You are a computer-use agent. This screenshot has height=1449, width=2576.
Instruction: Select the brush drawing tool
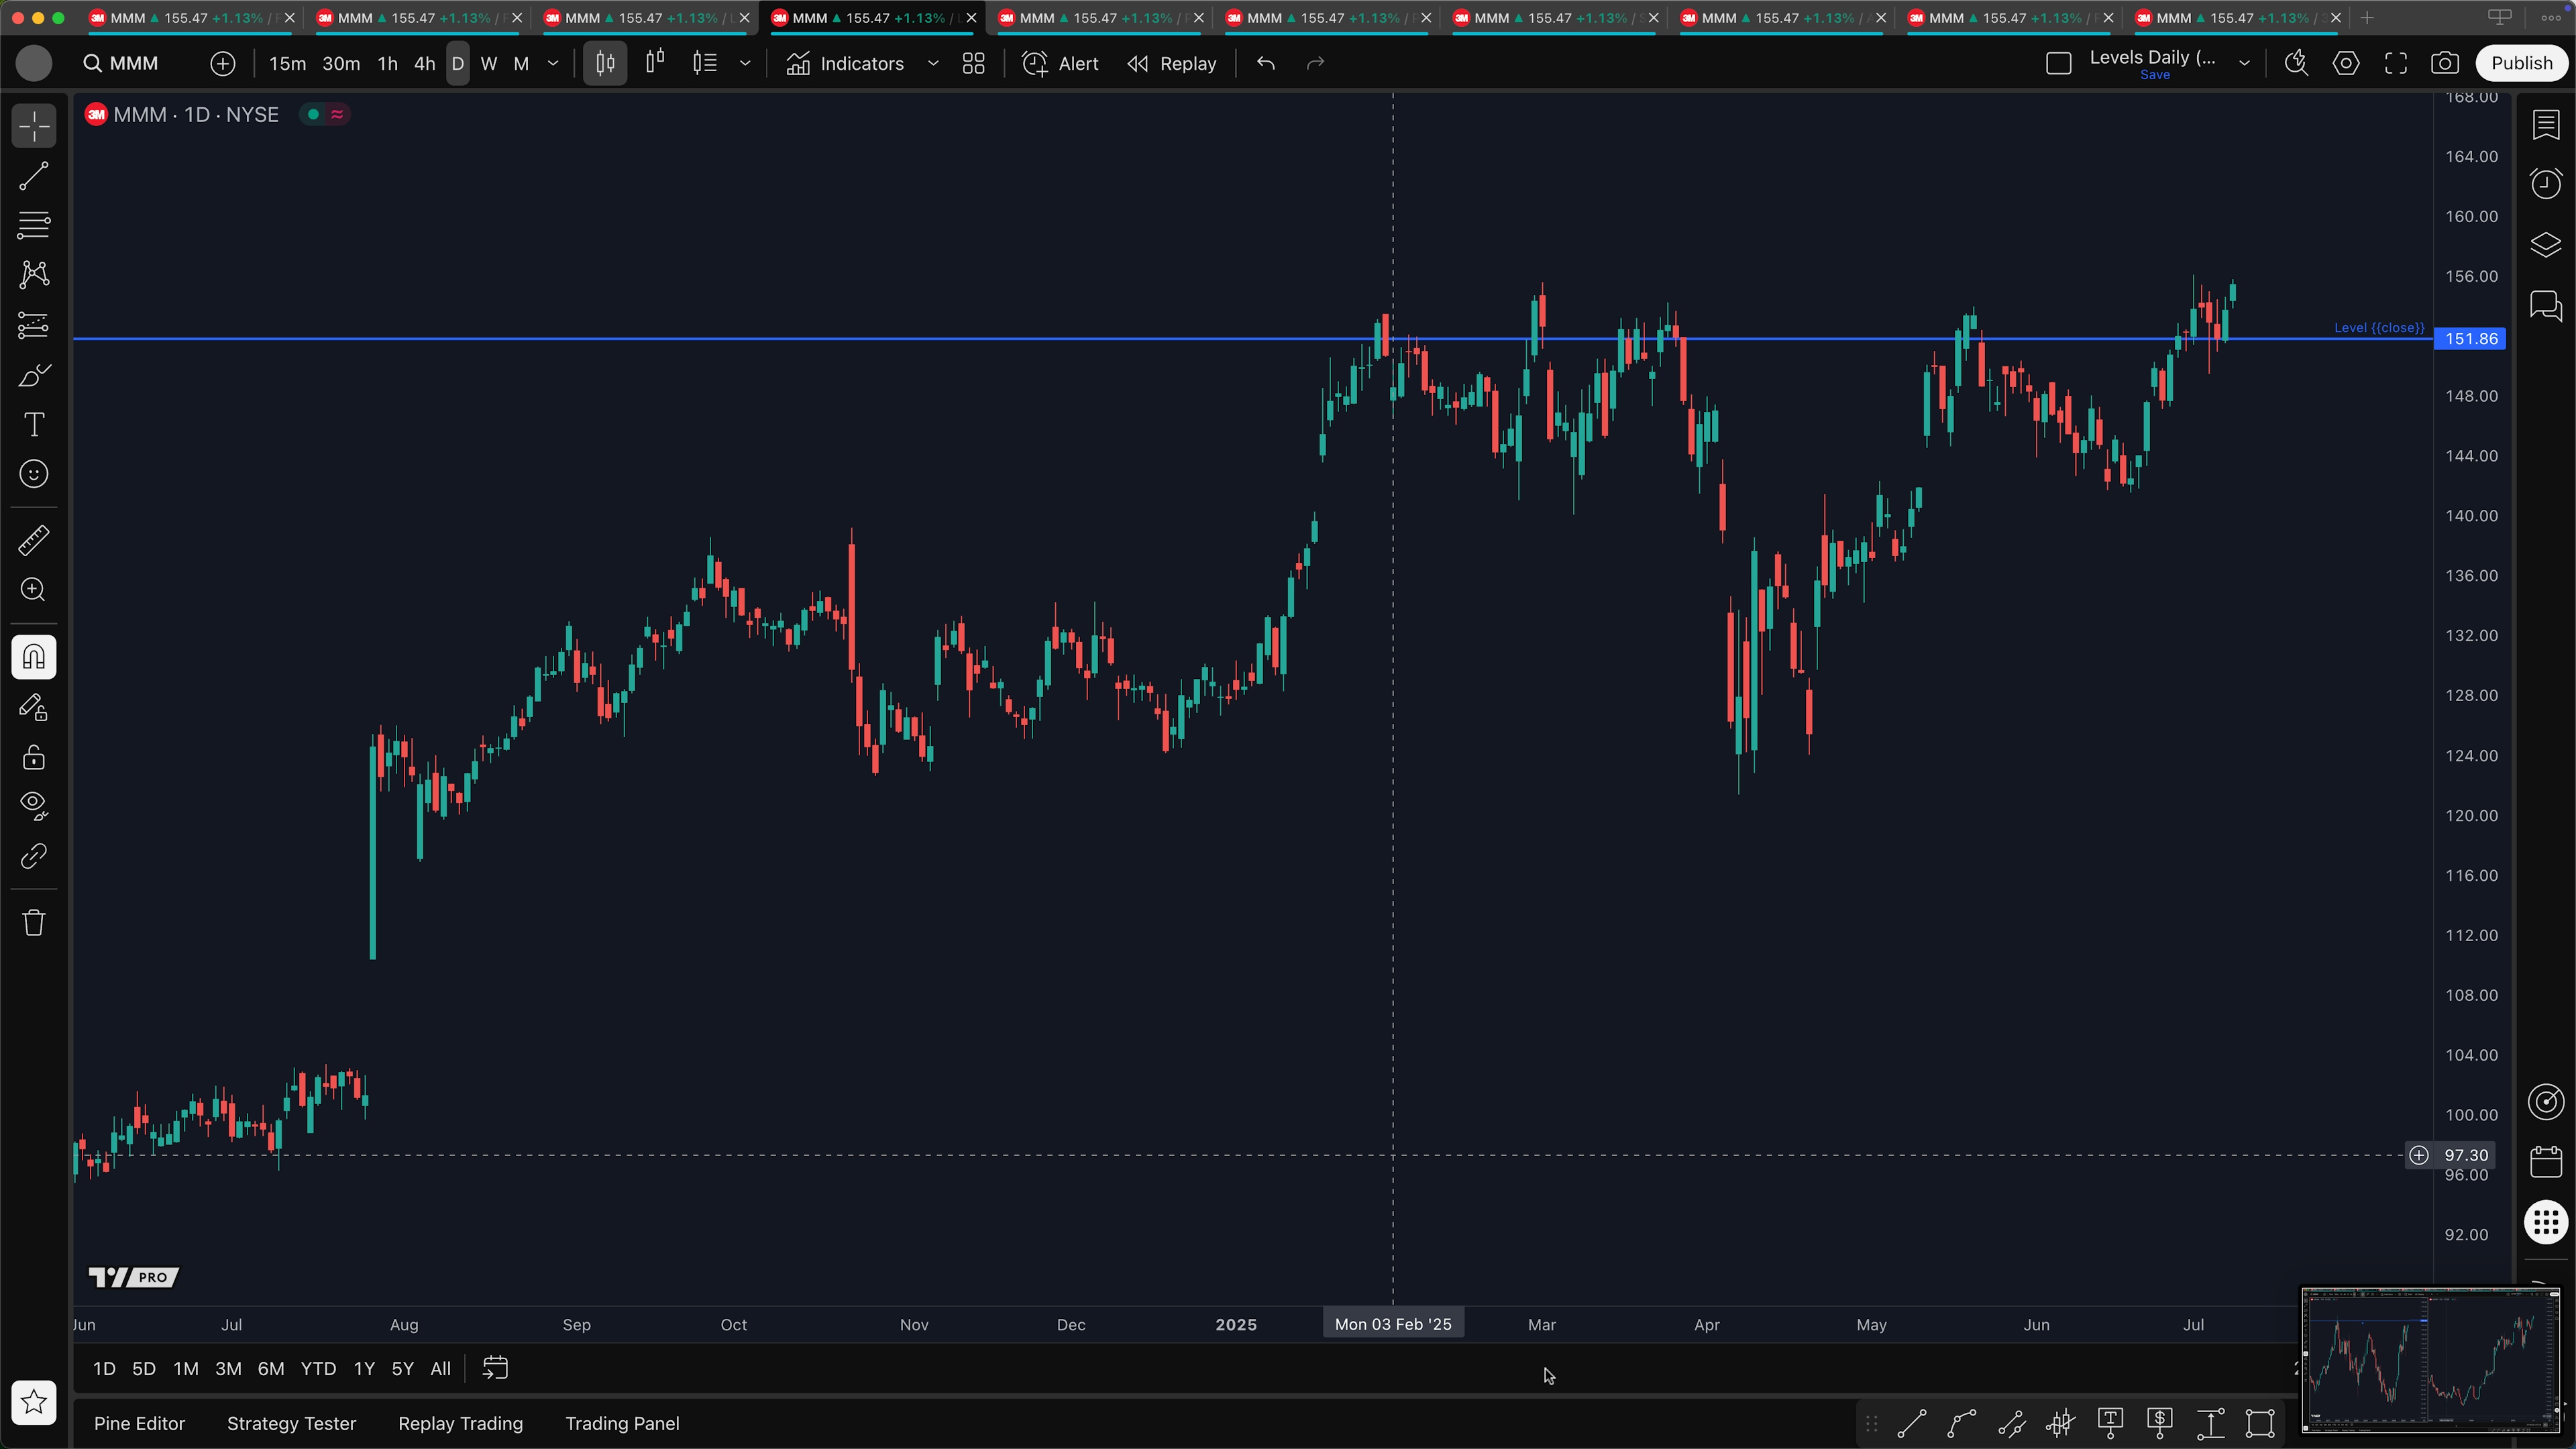coord(34,376)
